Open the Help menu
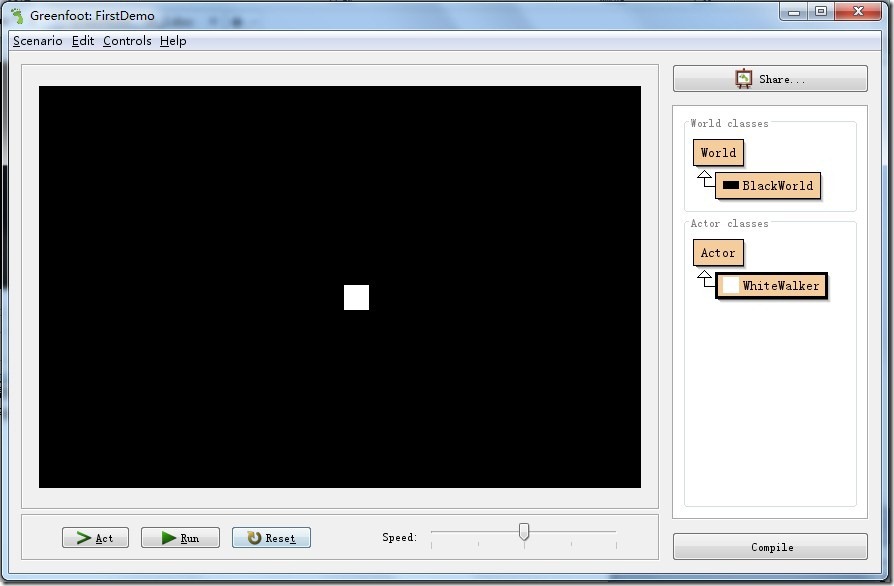The height and width of the screenshot is (586, 894). coord(173,41)
